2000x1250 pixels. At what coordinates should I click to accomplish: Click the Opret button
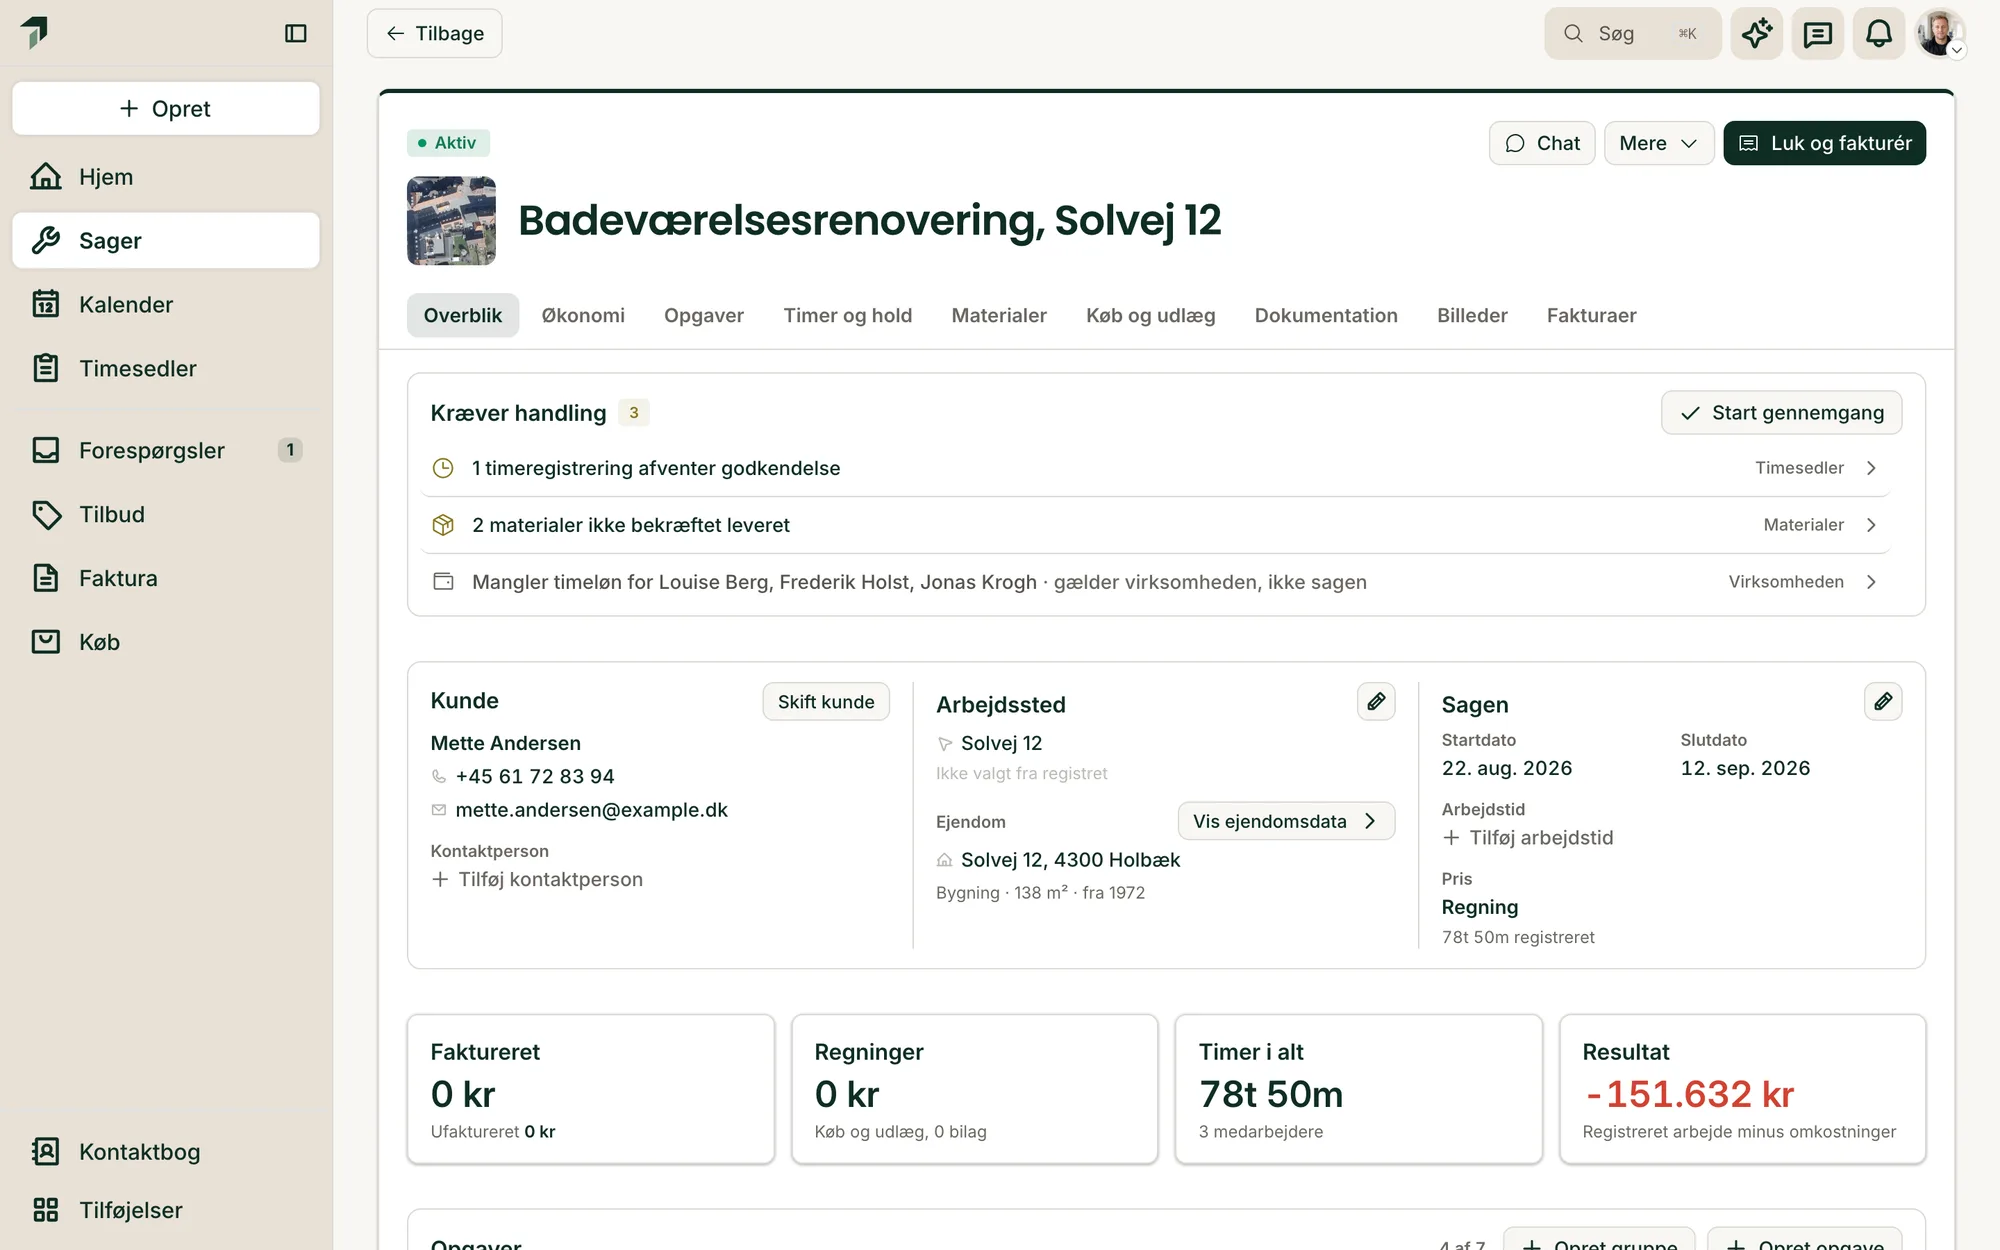click(166, 109)
